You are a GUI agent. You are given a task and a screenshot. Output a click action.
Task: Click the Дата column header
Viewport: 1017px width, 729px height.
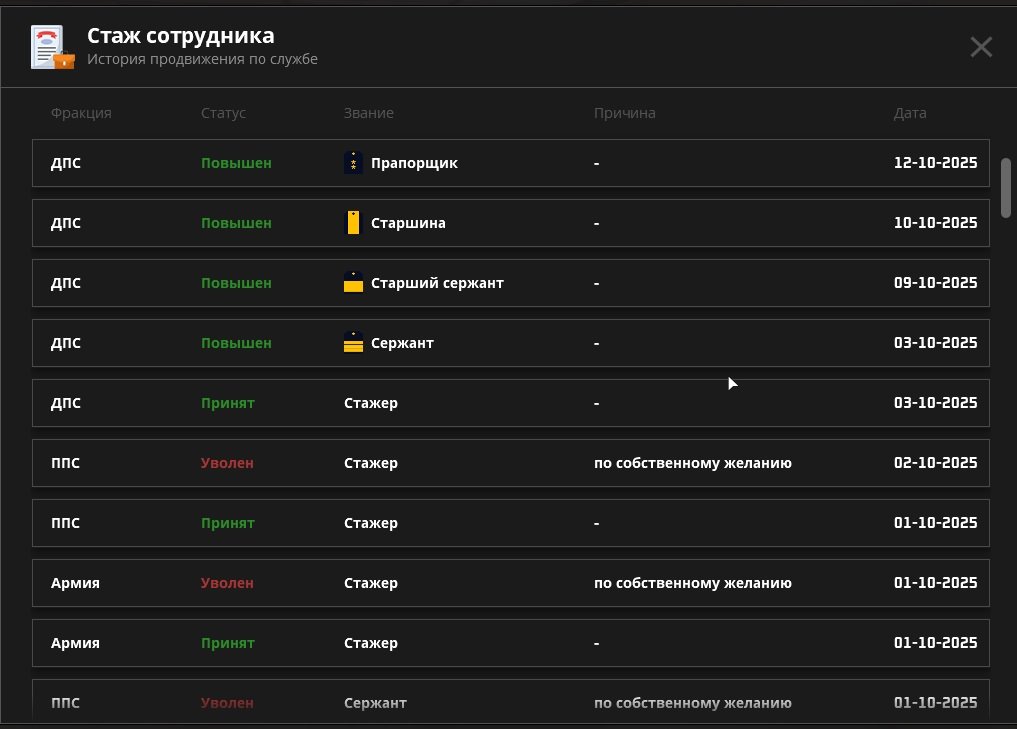click(910, 113)
